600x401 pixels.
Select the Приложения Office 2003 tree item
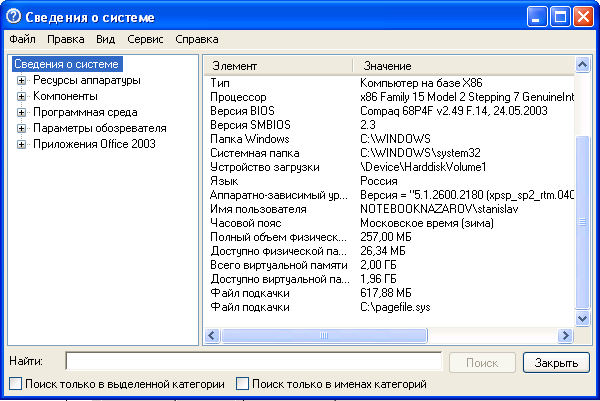pyautogui.click(x=95, y=144)
